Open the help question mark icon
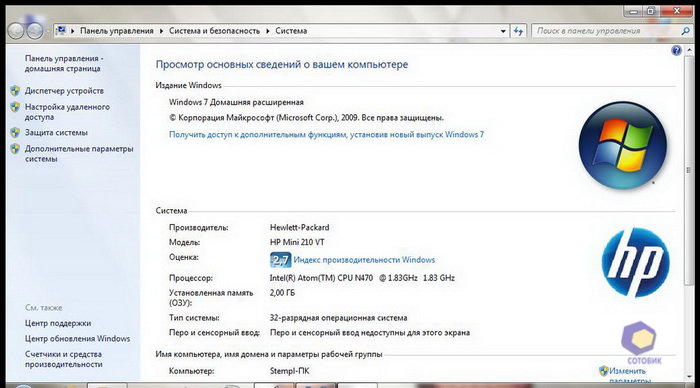 [x=676, y=50]
